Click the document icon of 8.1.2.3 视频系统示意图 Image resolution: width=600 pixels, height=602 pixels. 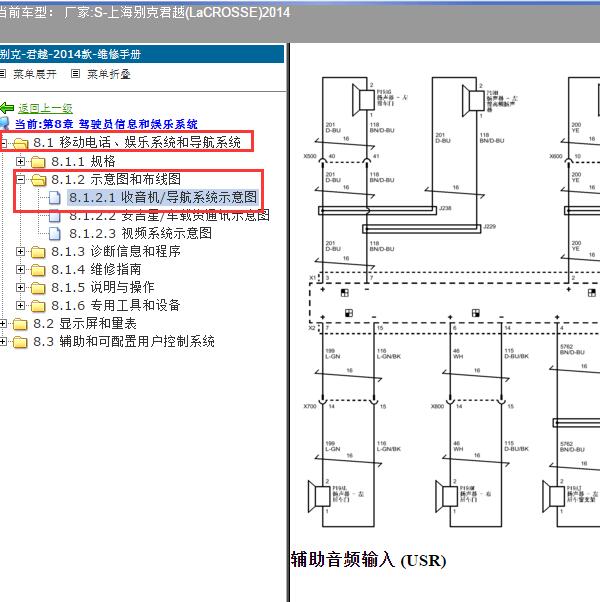point(55,233)
